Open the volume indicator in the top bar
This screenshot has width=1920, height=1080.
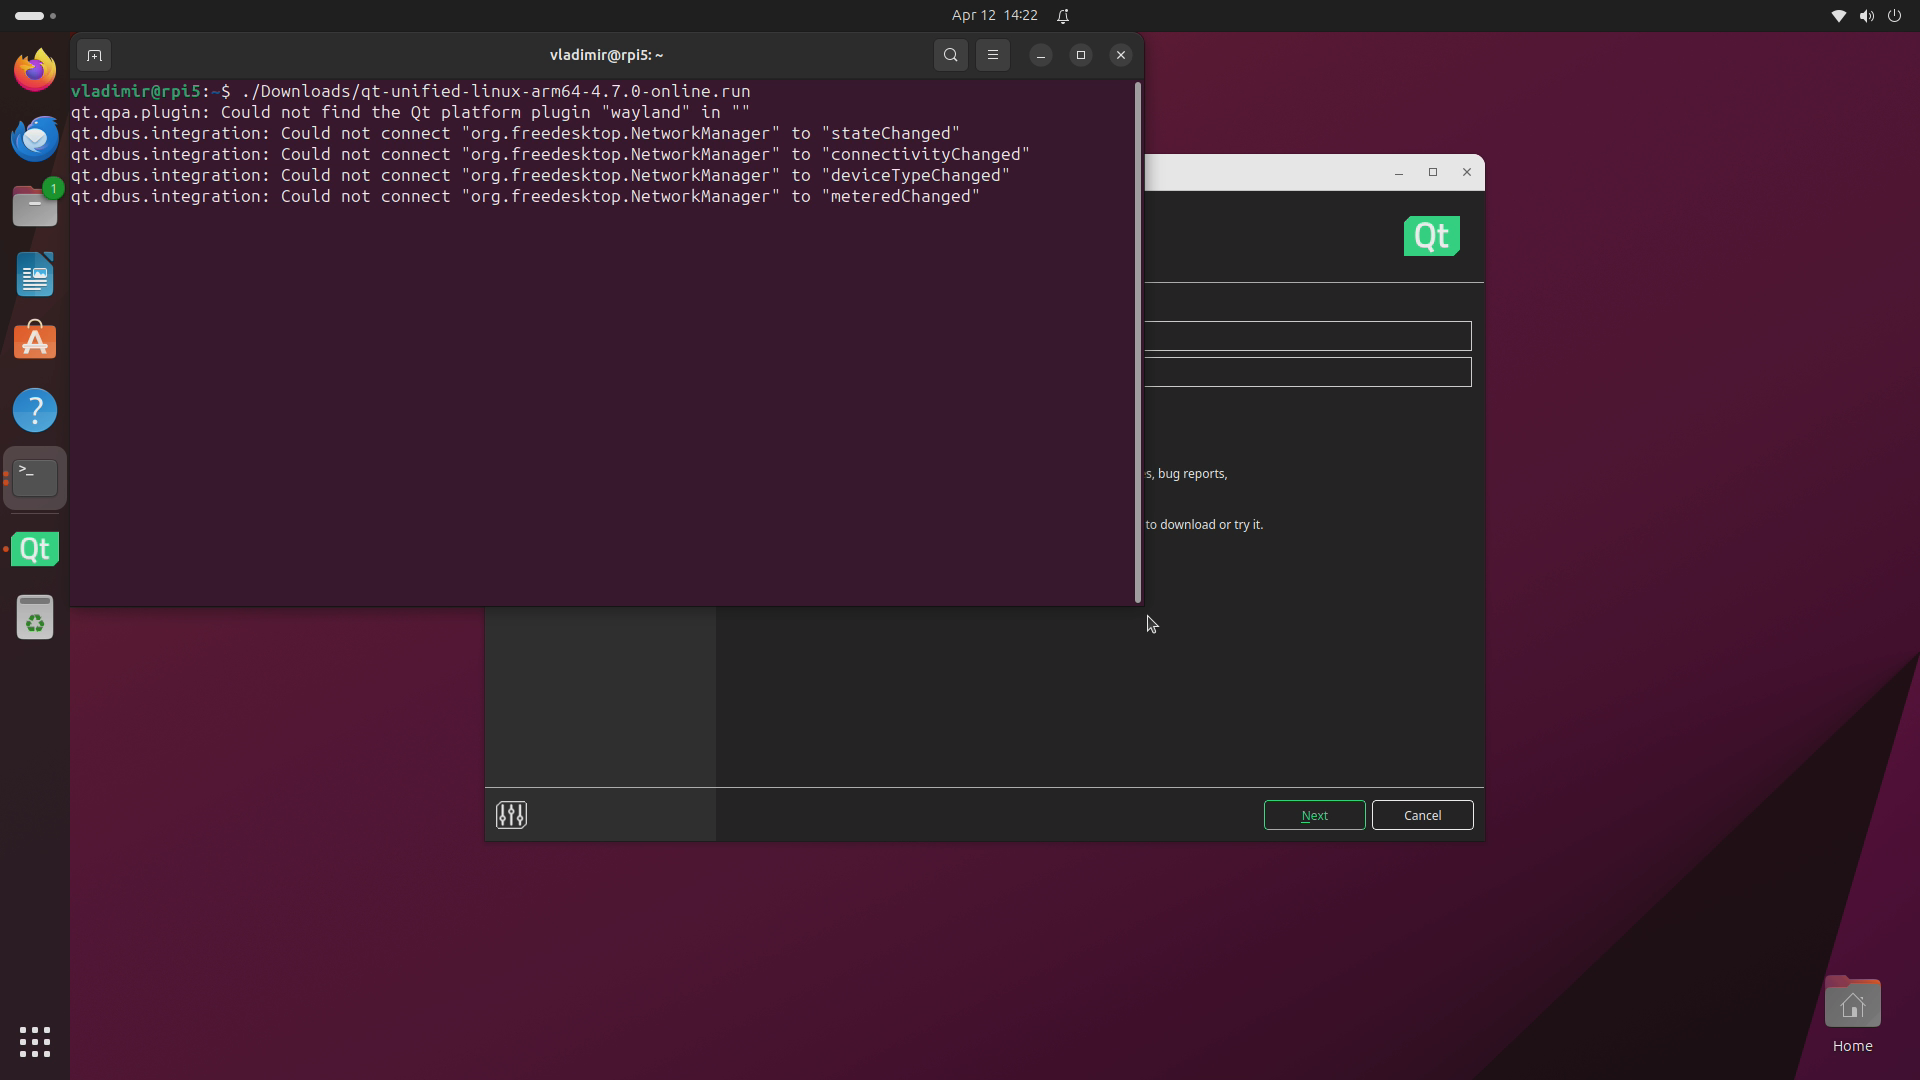tap(1866, 16)
